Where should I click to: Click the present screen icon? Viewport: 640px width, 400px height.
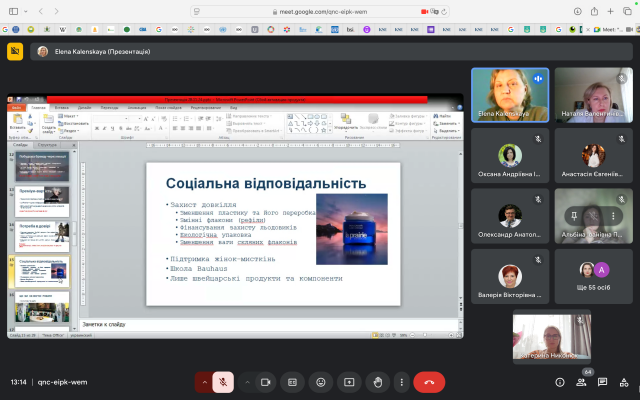point(349,381)
